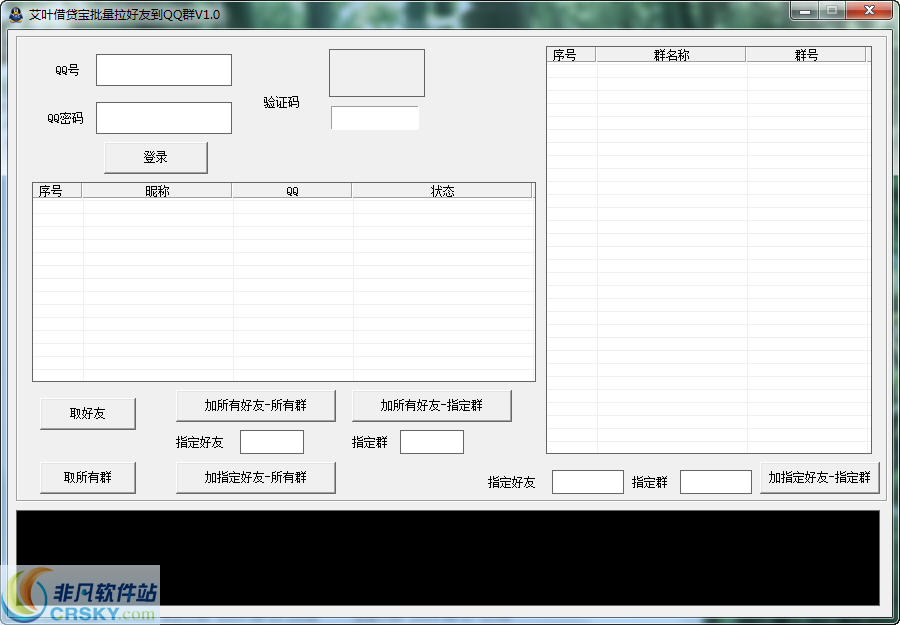900x625 pixels.
Task: Click 加指定好友-所有群 button
Action: pos(255,478)
